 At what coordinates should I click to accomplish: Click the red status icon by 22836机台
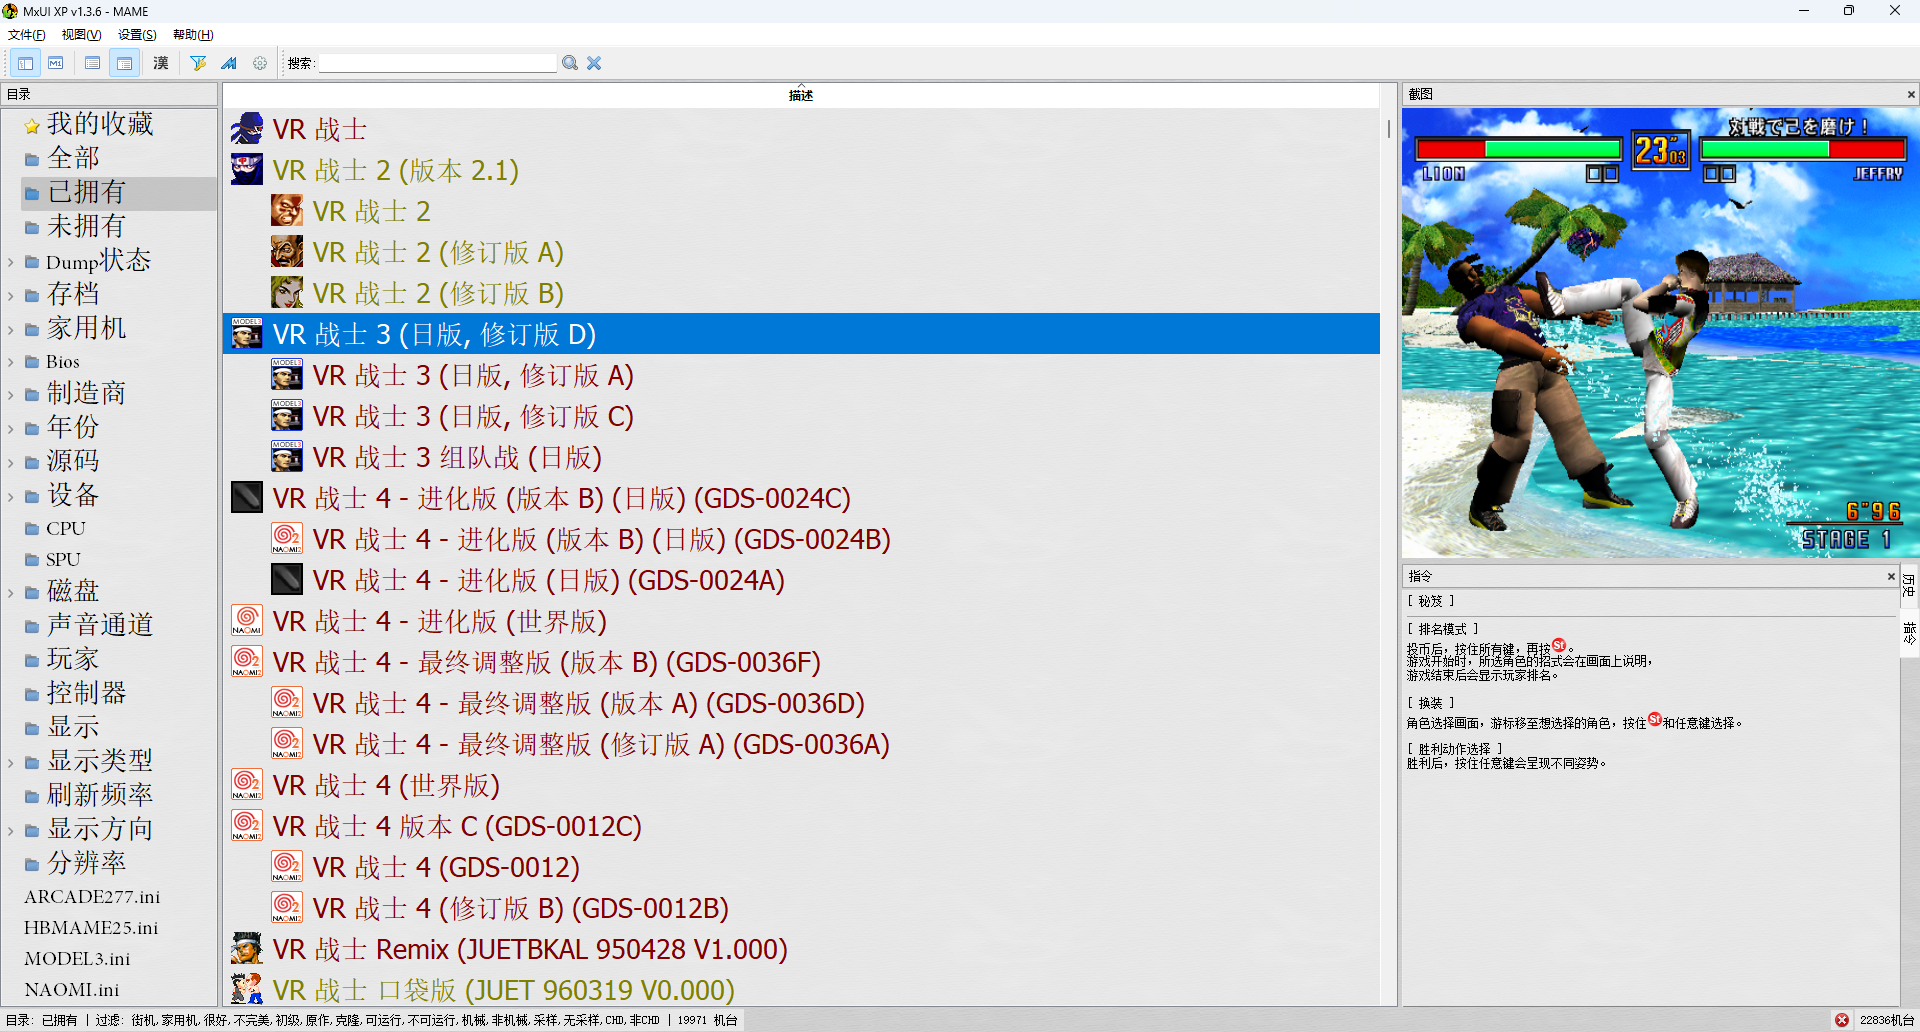[1842, 1020]
